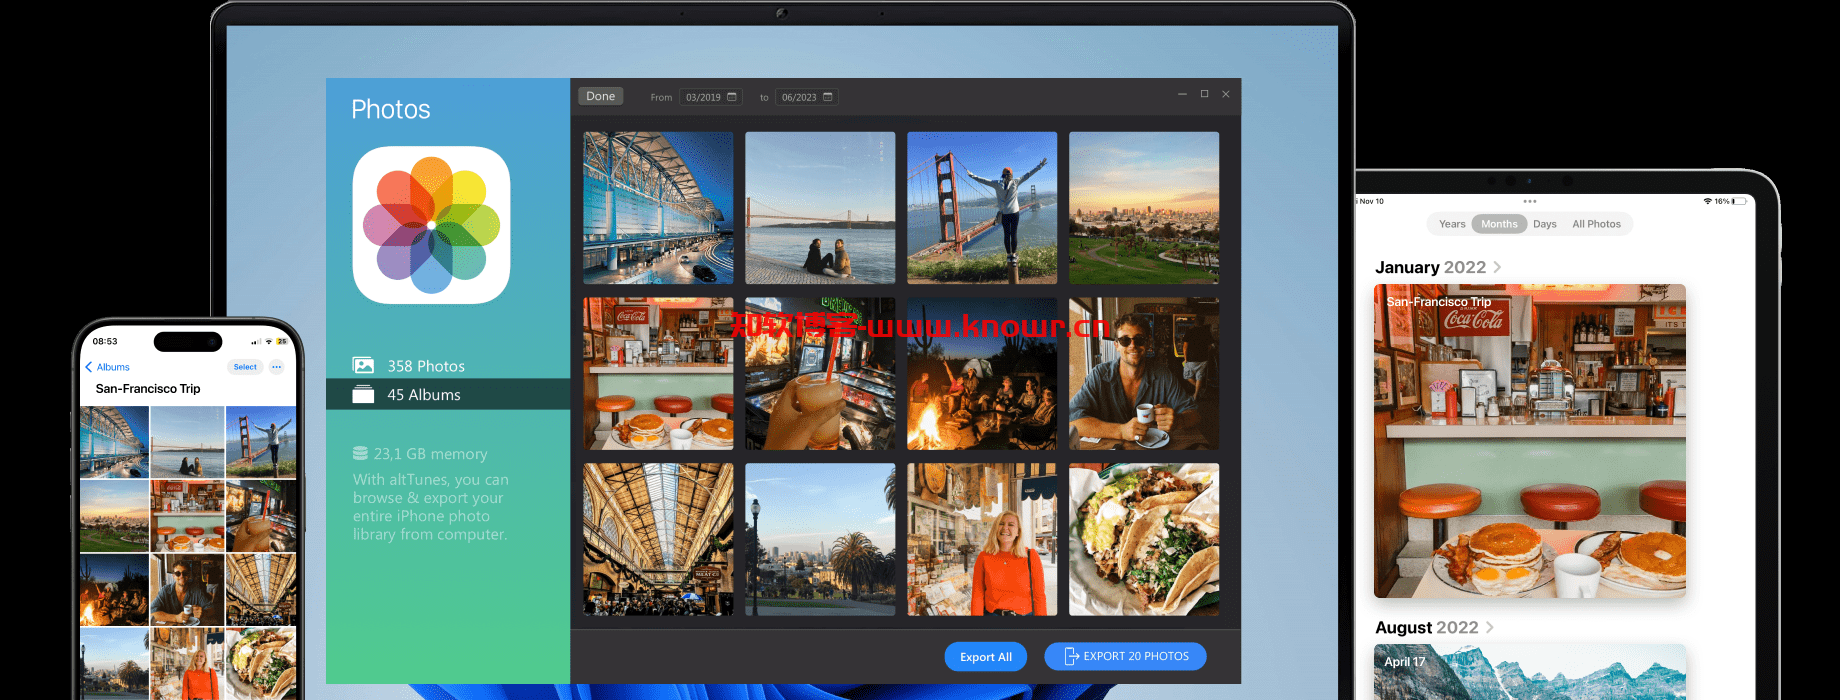Open the From date calendar icon
1840x700 pixels.
(732, 97)
